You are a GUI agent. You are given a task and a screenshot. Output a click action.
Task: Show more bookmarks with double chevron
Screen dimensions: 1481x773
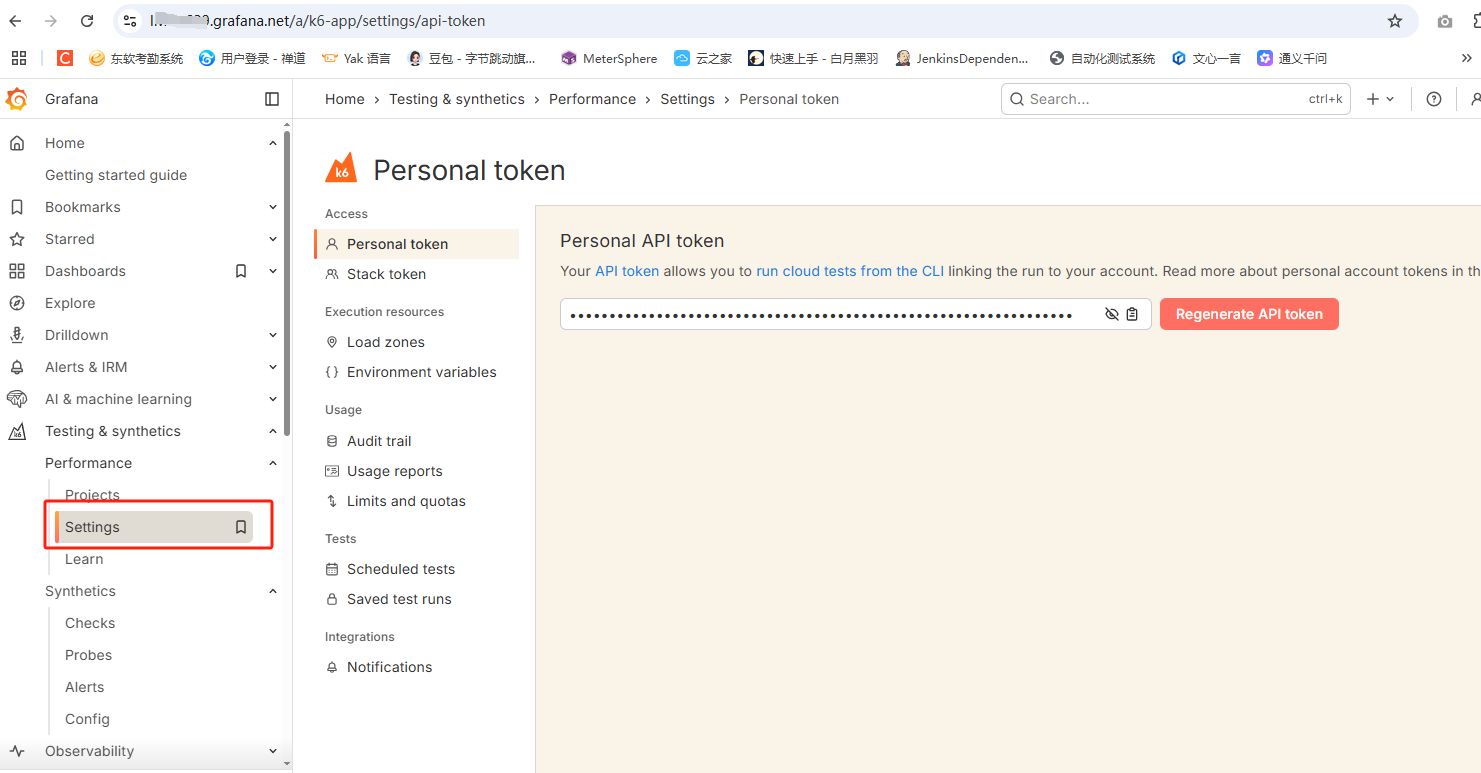pyautogui.click(x=1466, y=58)
